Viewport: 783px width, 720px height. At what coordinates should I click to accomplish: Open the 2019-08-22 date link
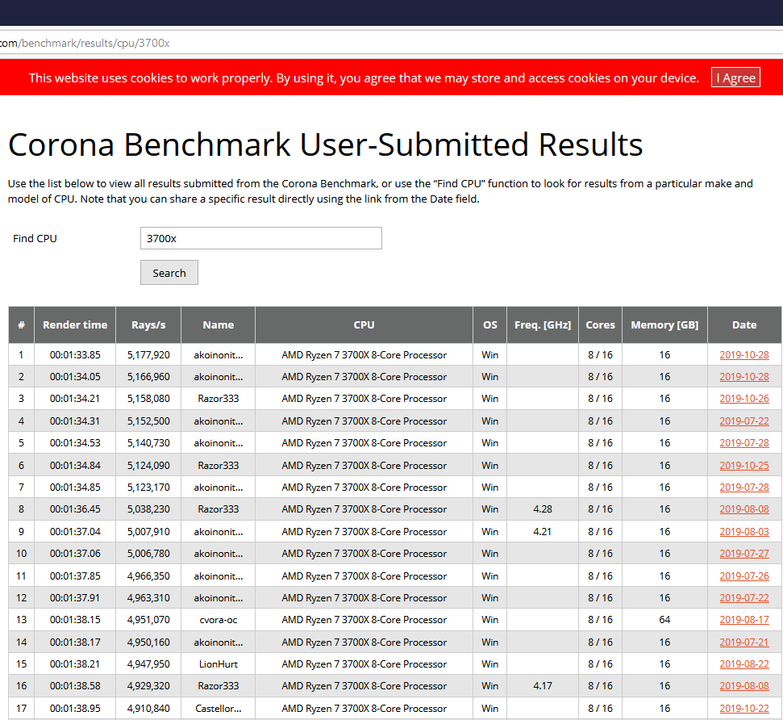click(x=744, y=665)
